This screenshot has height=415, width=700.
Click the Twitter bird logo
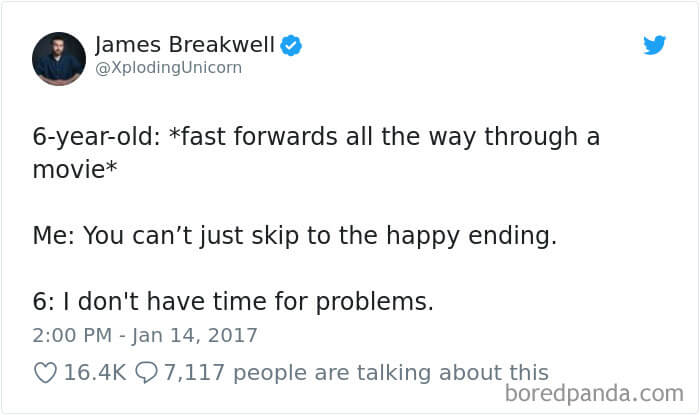click(x=654, y=45)
